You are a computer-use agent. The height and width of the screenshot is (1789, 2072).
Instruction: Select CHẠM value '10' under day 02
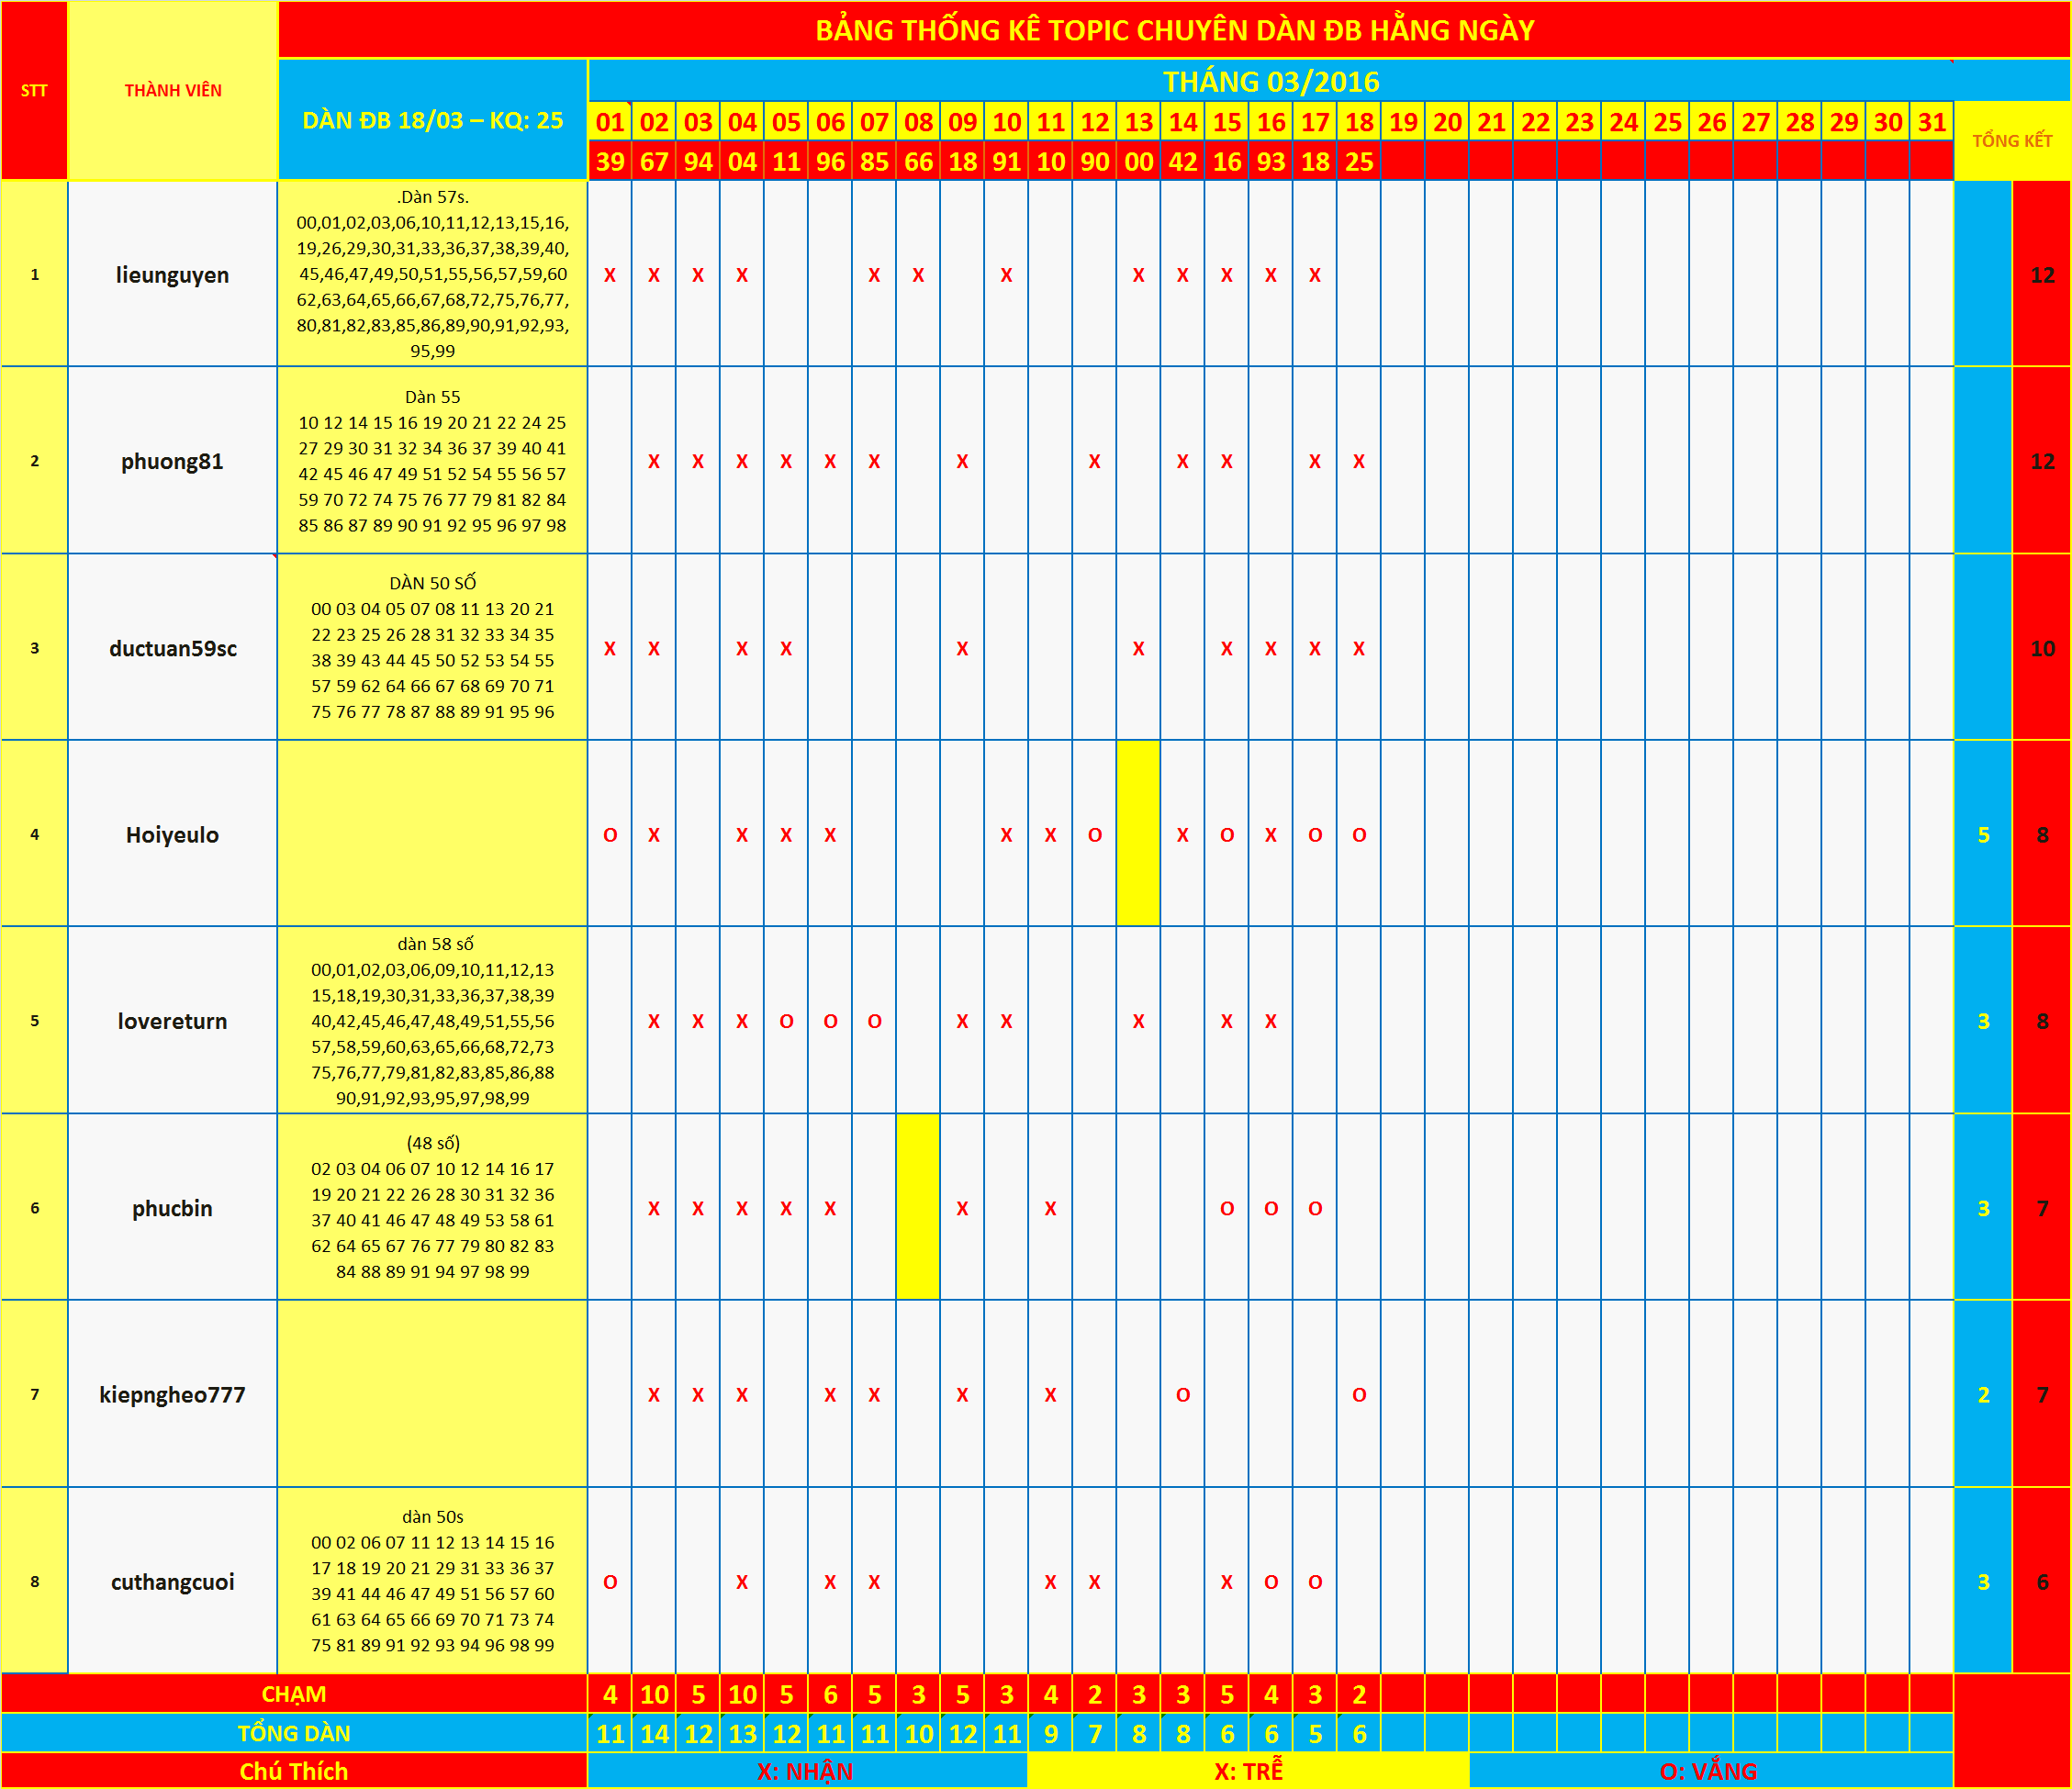click(x=654, y=1694)
